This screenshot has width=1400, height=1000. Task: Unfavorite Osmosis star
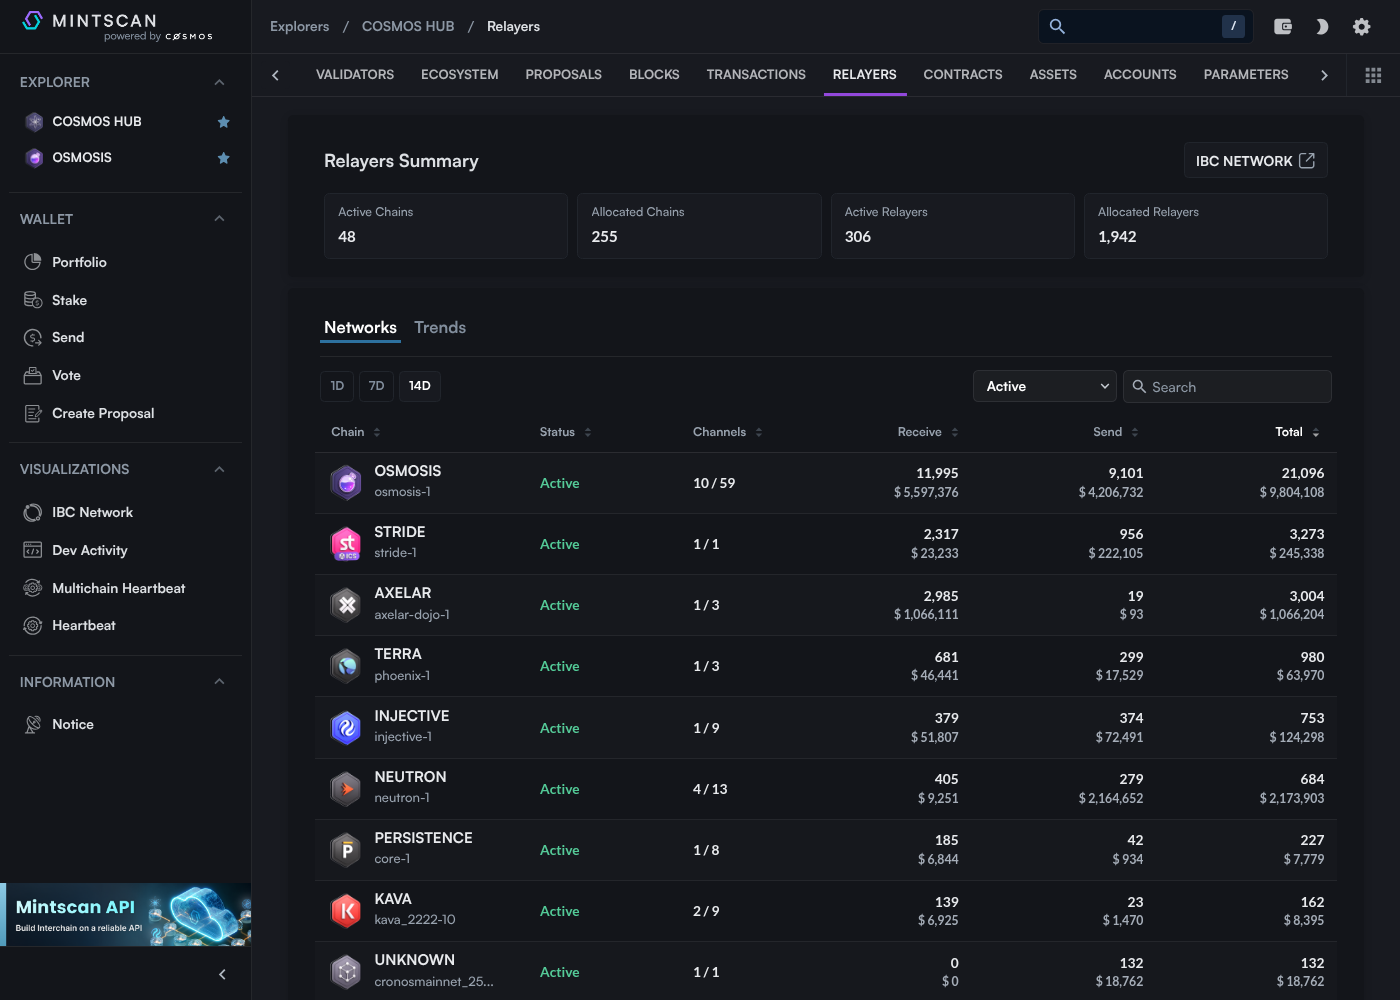click(224, 158)
